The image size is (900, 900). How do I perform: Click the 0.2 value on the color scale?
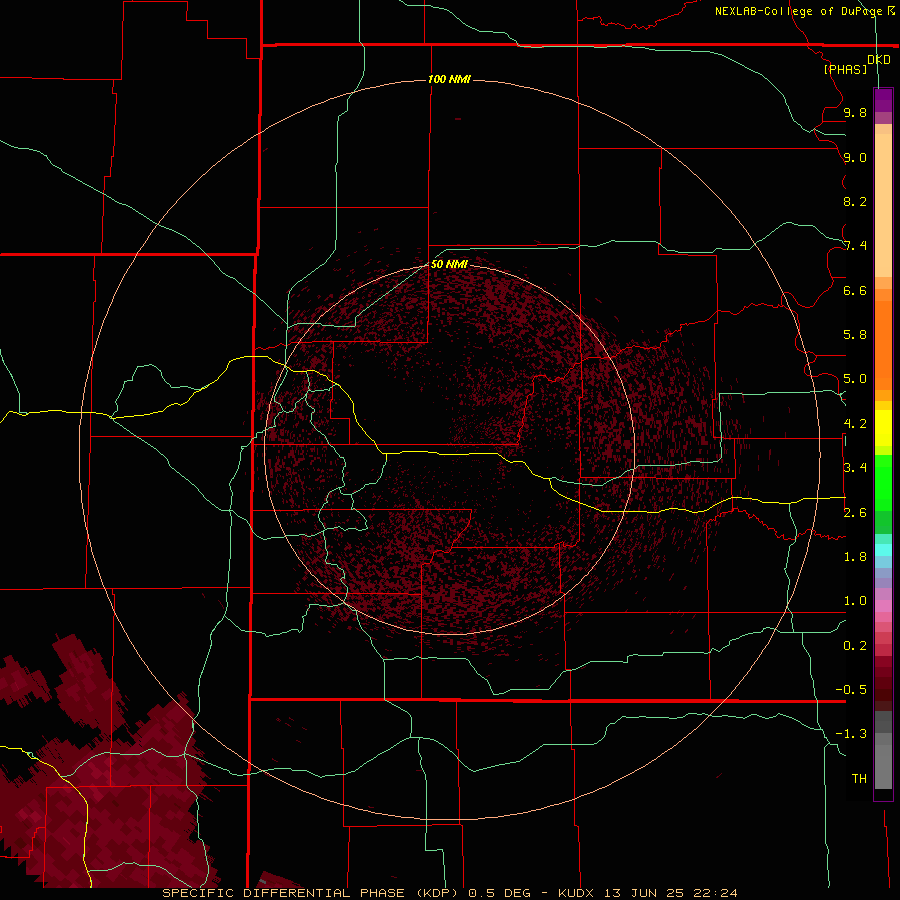pyautogui.click(x=855, y=646)
